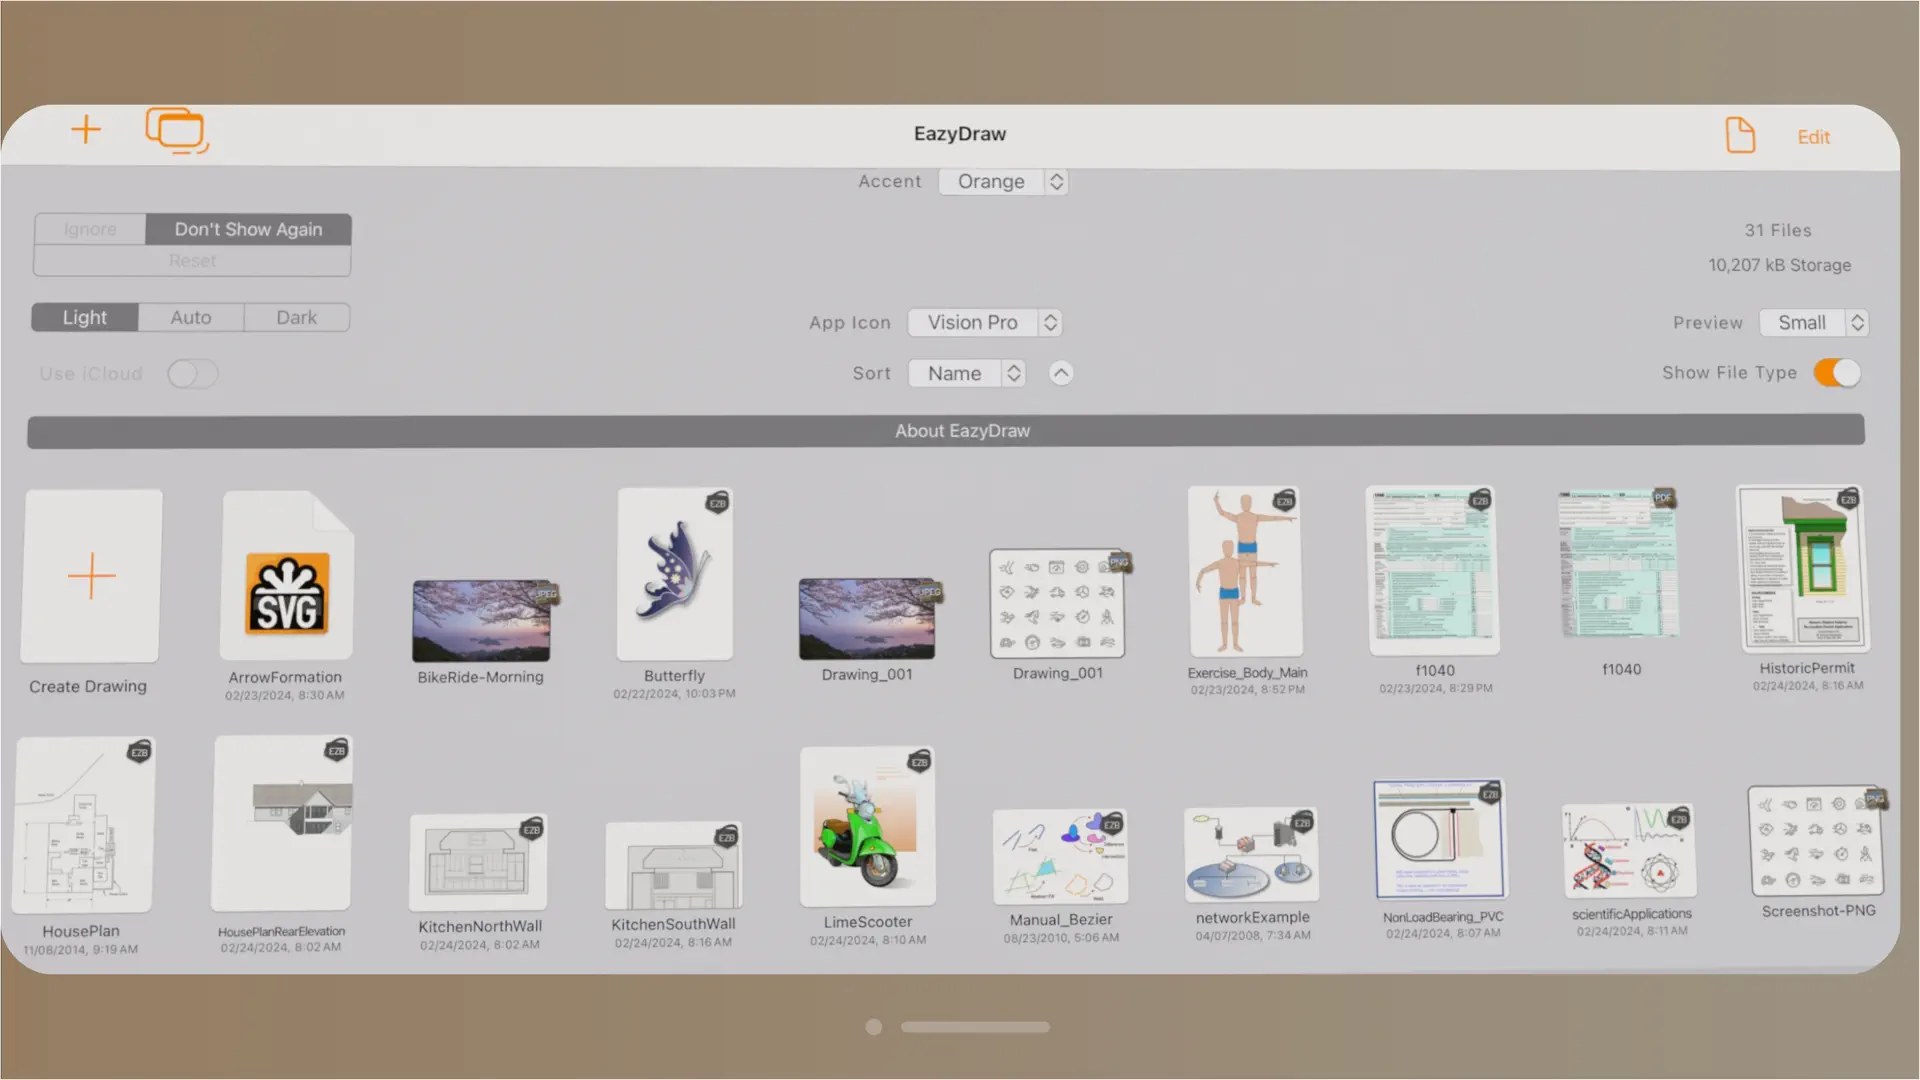Enable the Use iCloud toggle
This screenshot has height=1080, width=1920.
pyautogui.click(x=192, y=373)
